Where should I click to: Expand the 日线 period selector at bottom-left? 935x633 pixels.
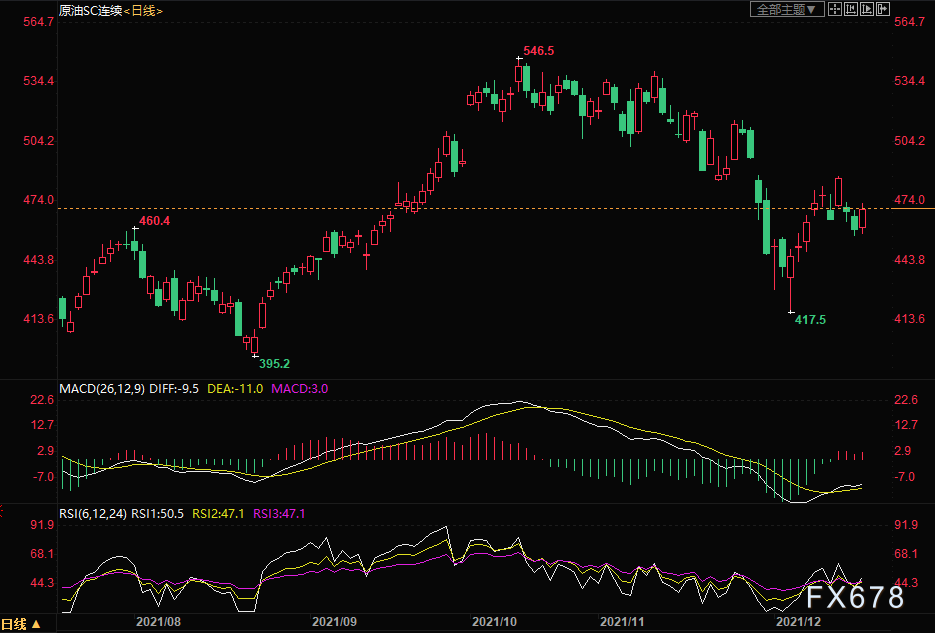tap(22, 624)
